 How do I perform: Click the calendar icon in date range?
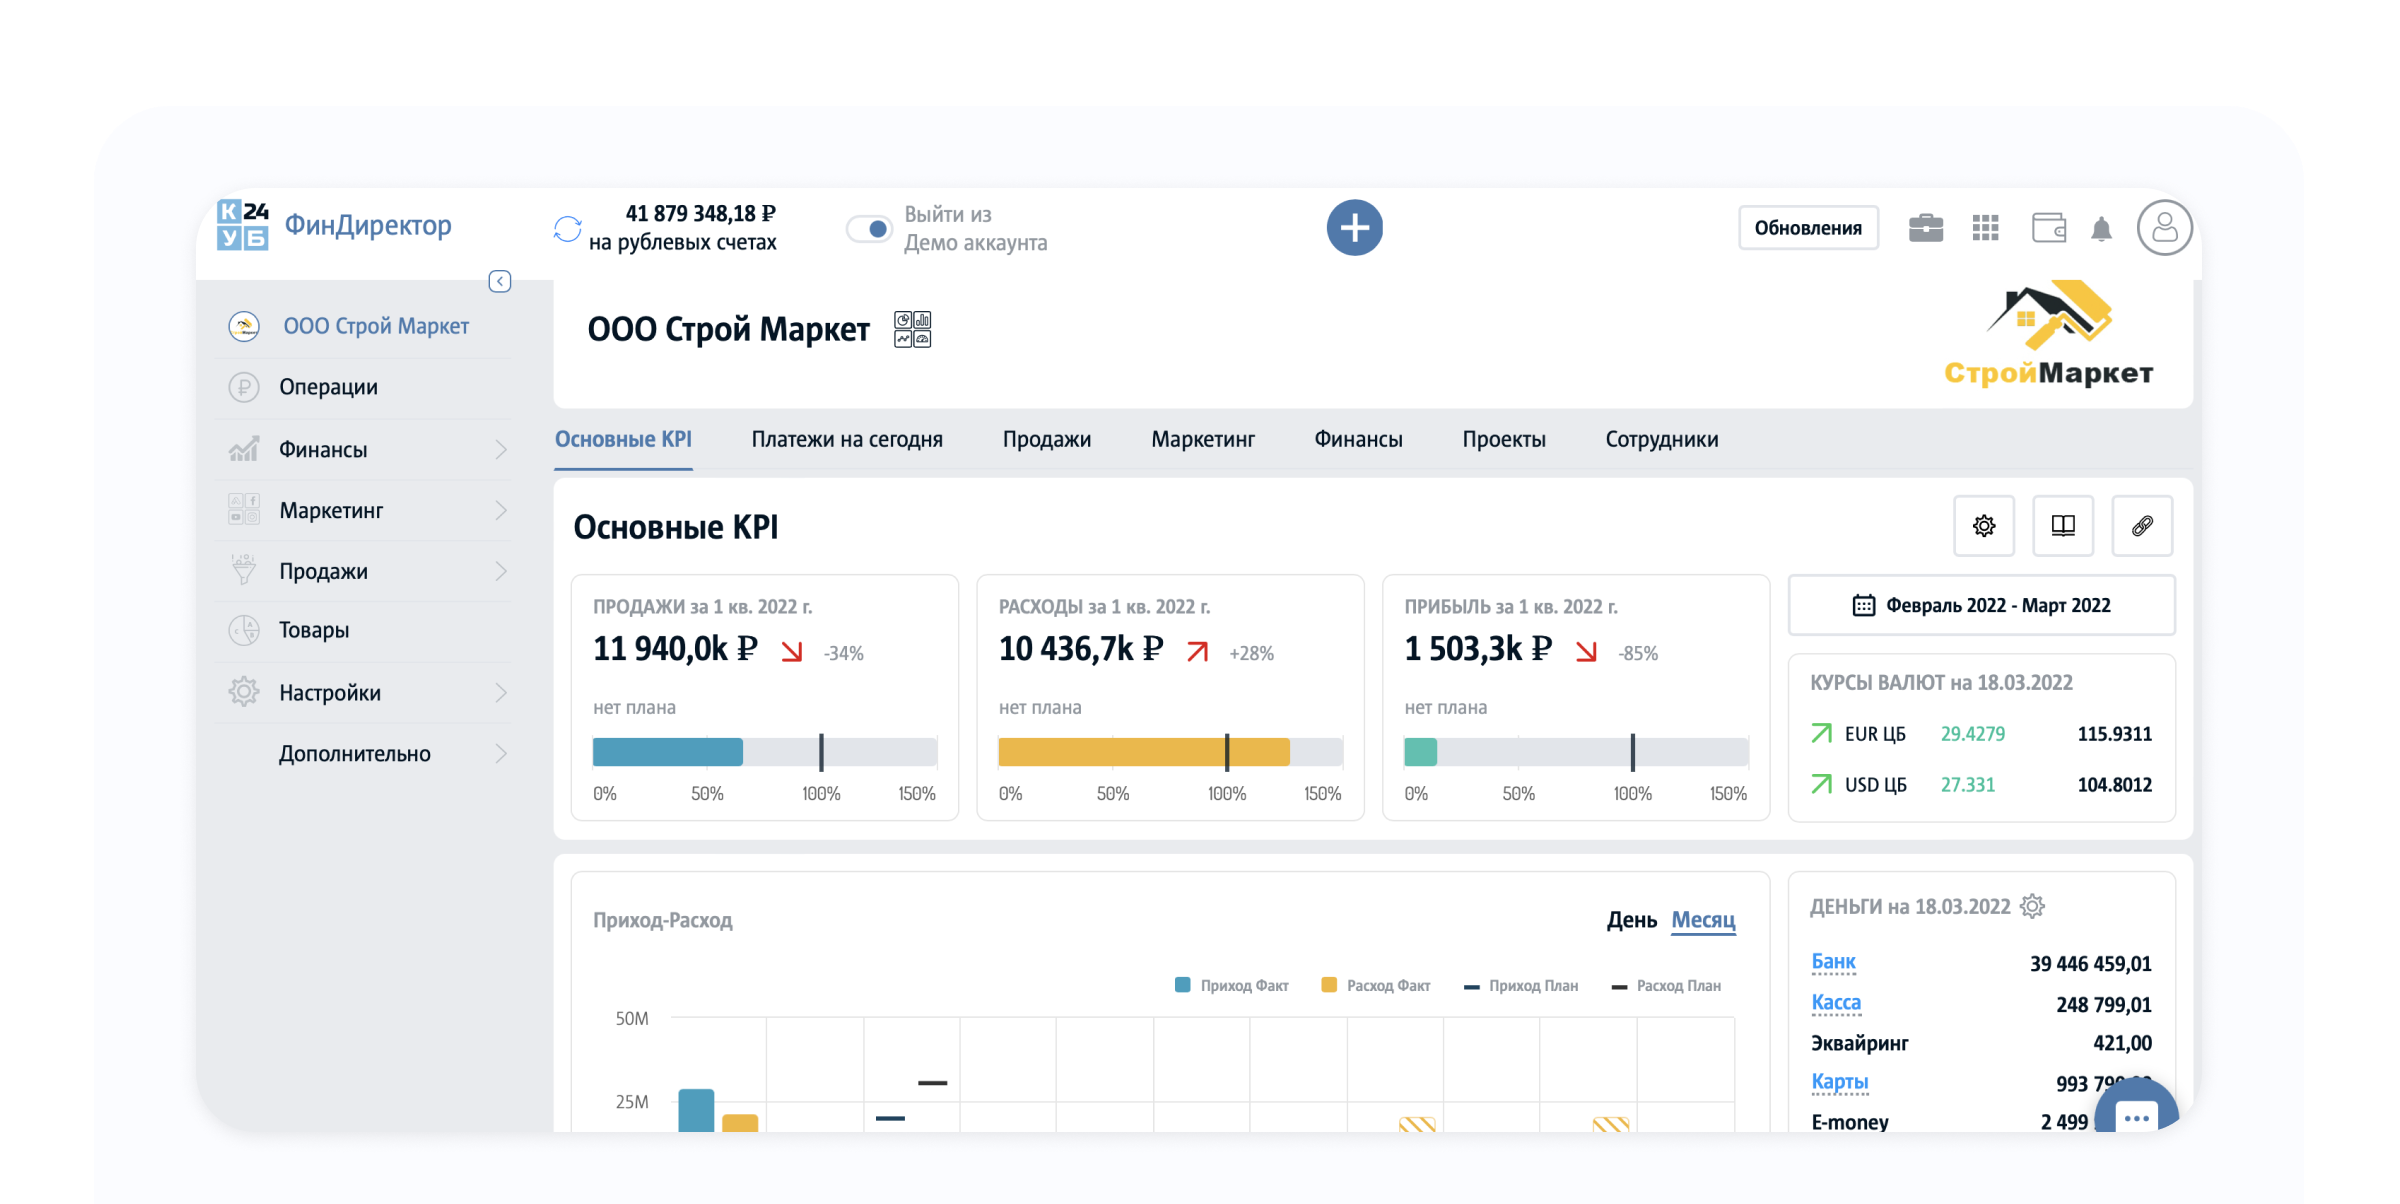point(1863,605)
